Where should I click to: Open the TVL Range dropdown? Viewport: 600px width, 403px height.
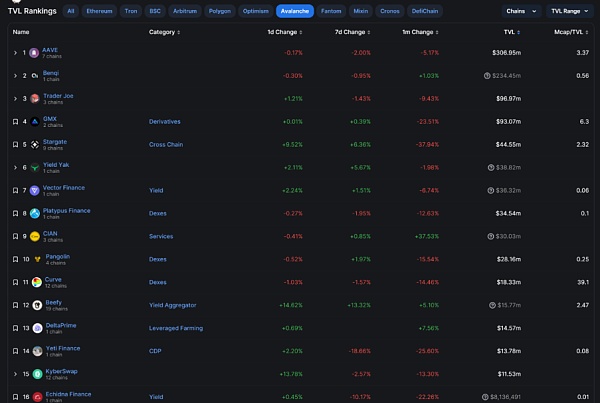point(570,11)
